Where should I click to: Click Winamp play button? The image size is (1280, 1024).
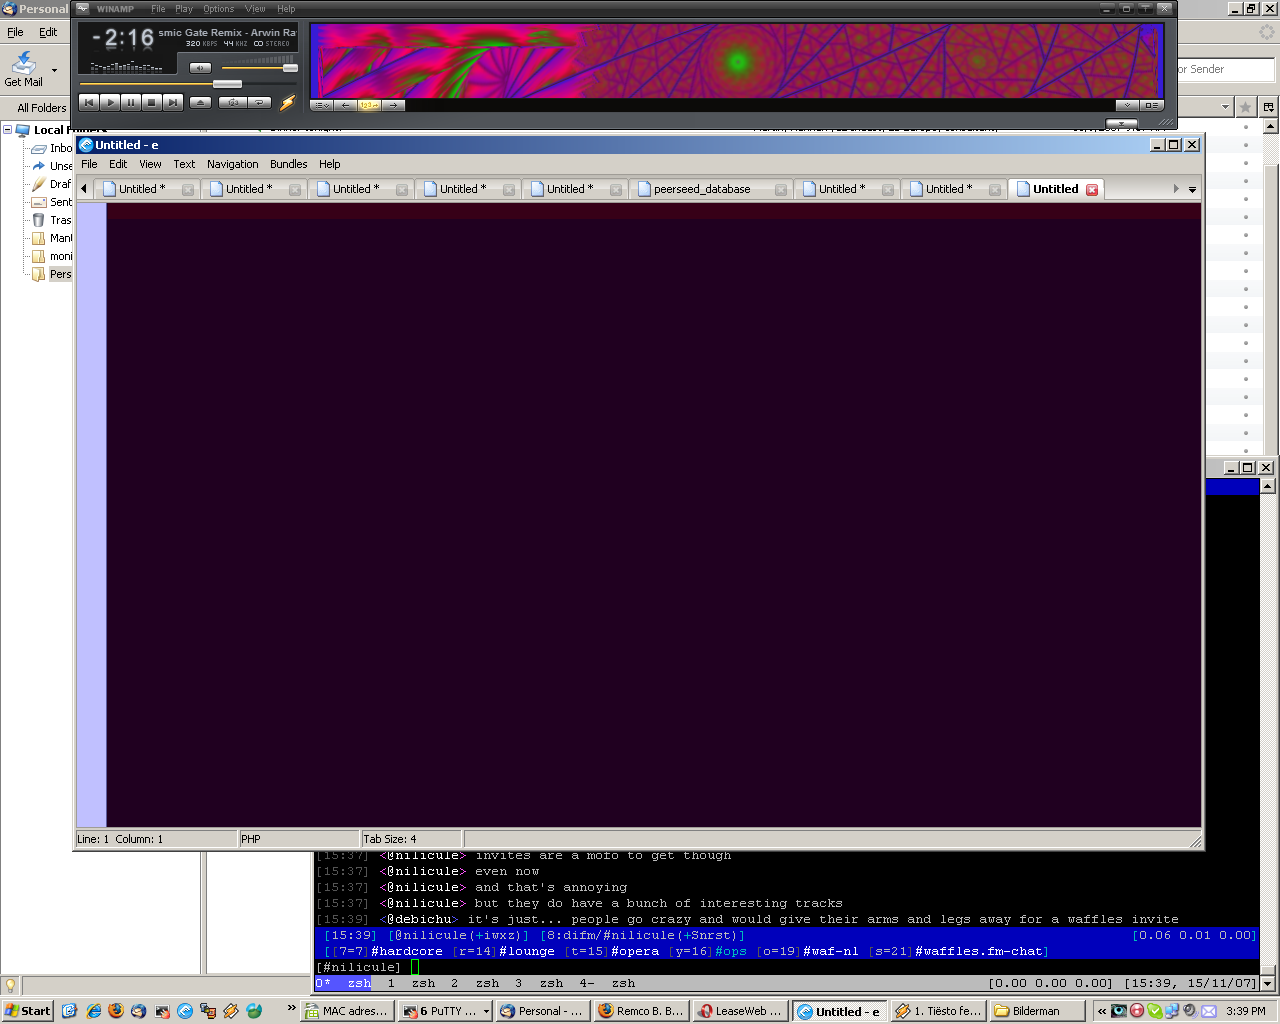tap(110, 102)
